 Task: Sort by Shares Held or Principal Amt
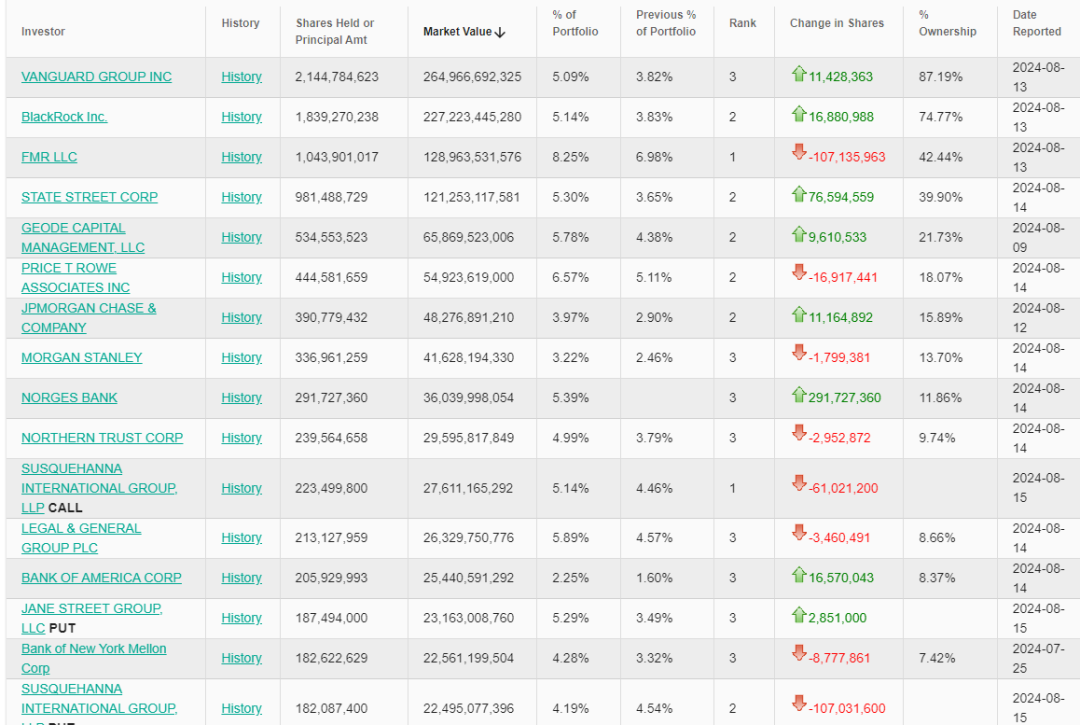click(x=335, y=32)
